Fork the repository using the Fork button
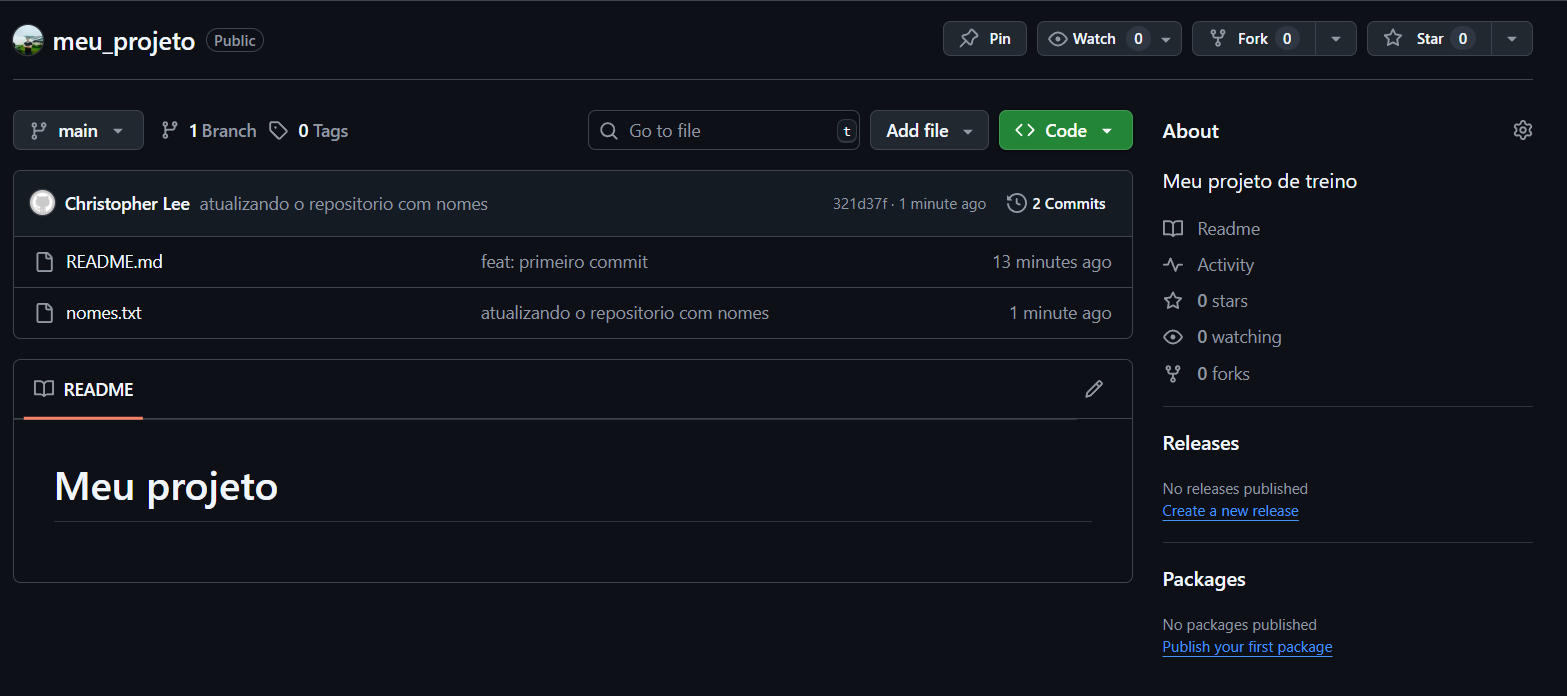 click(x=1253, y=38)
